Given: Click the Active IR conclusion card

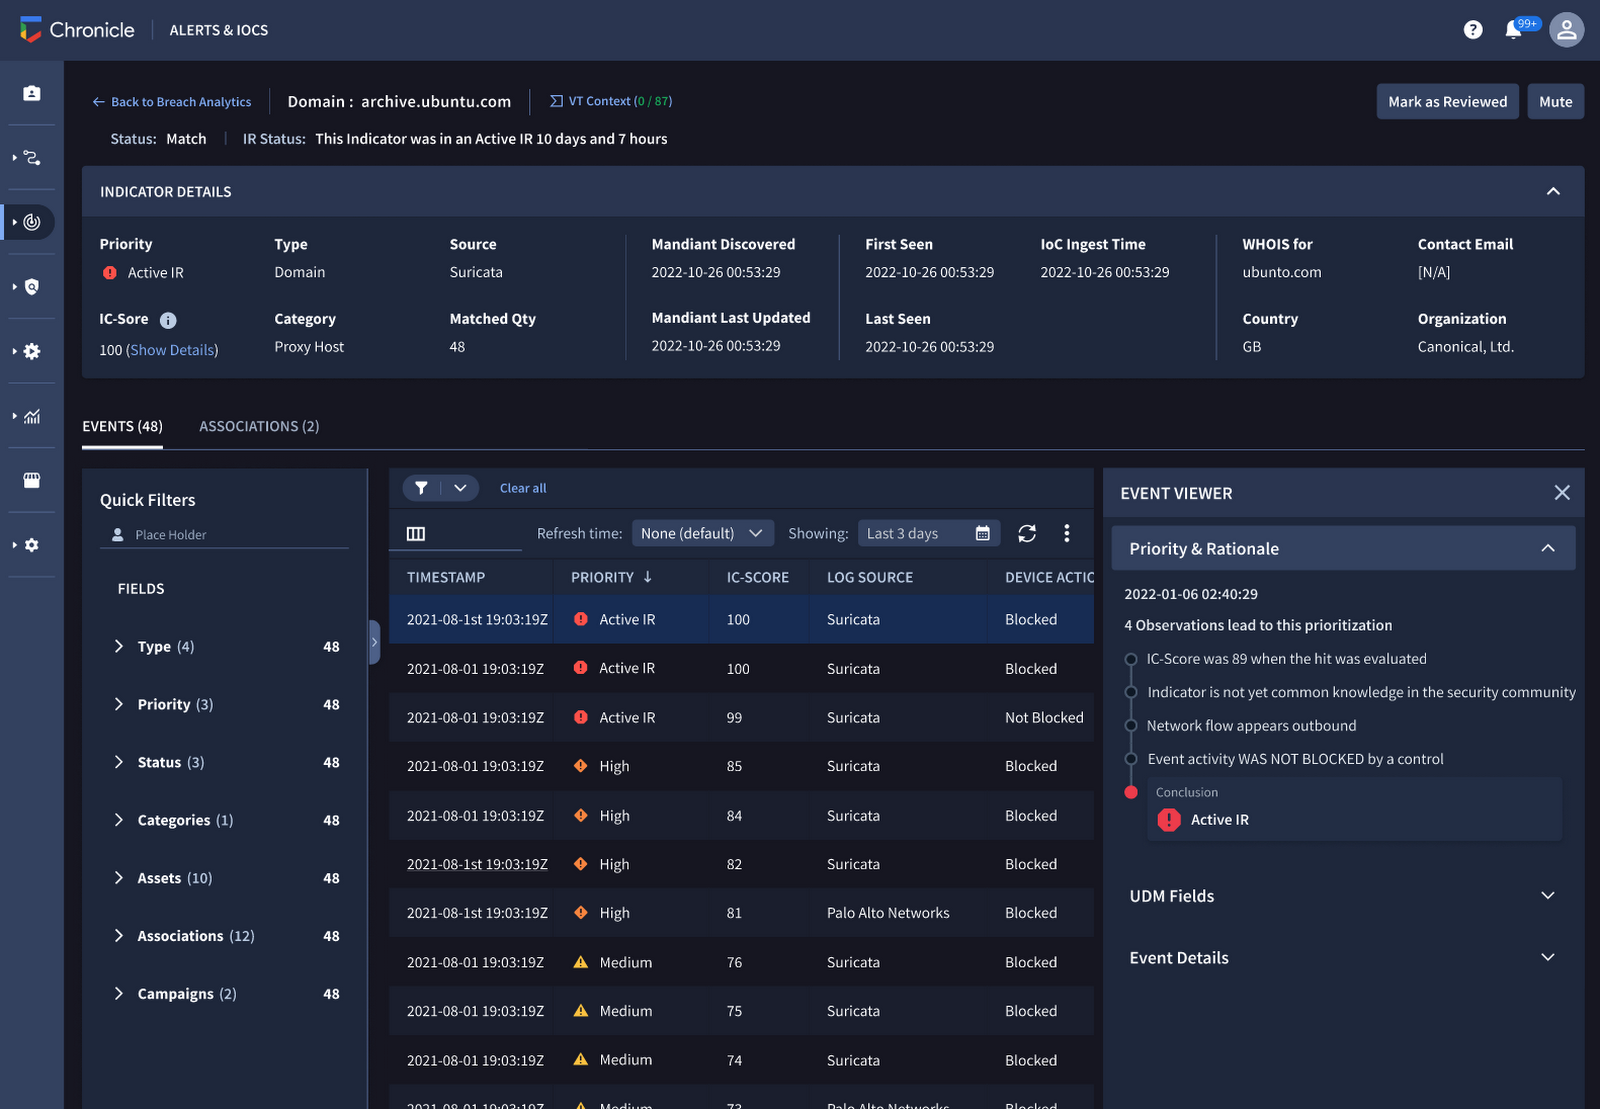Looking at the screenshot, I should pos(1354,810).
